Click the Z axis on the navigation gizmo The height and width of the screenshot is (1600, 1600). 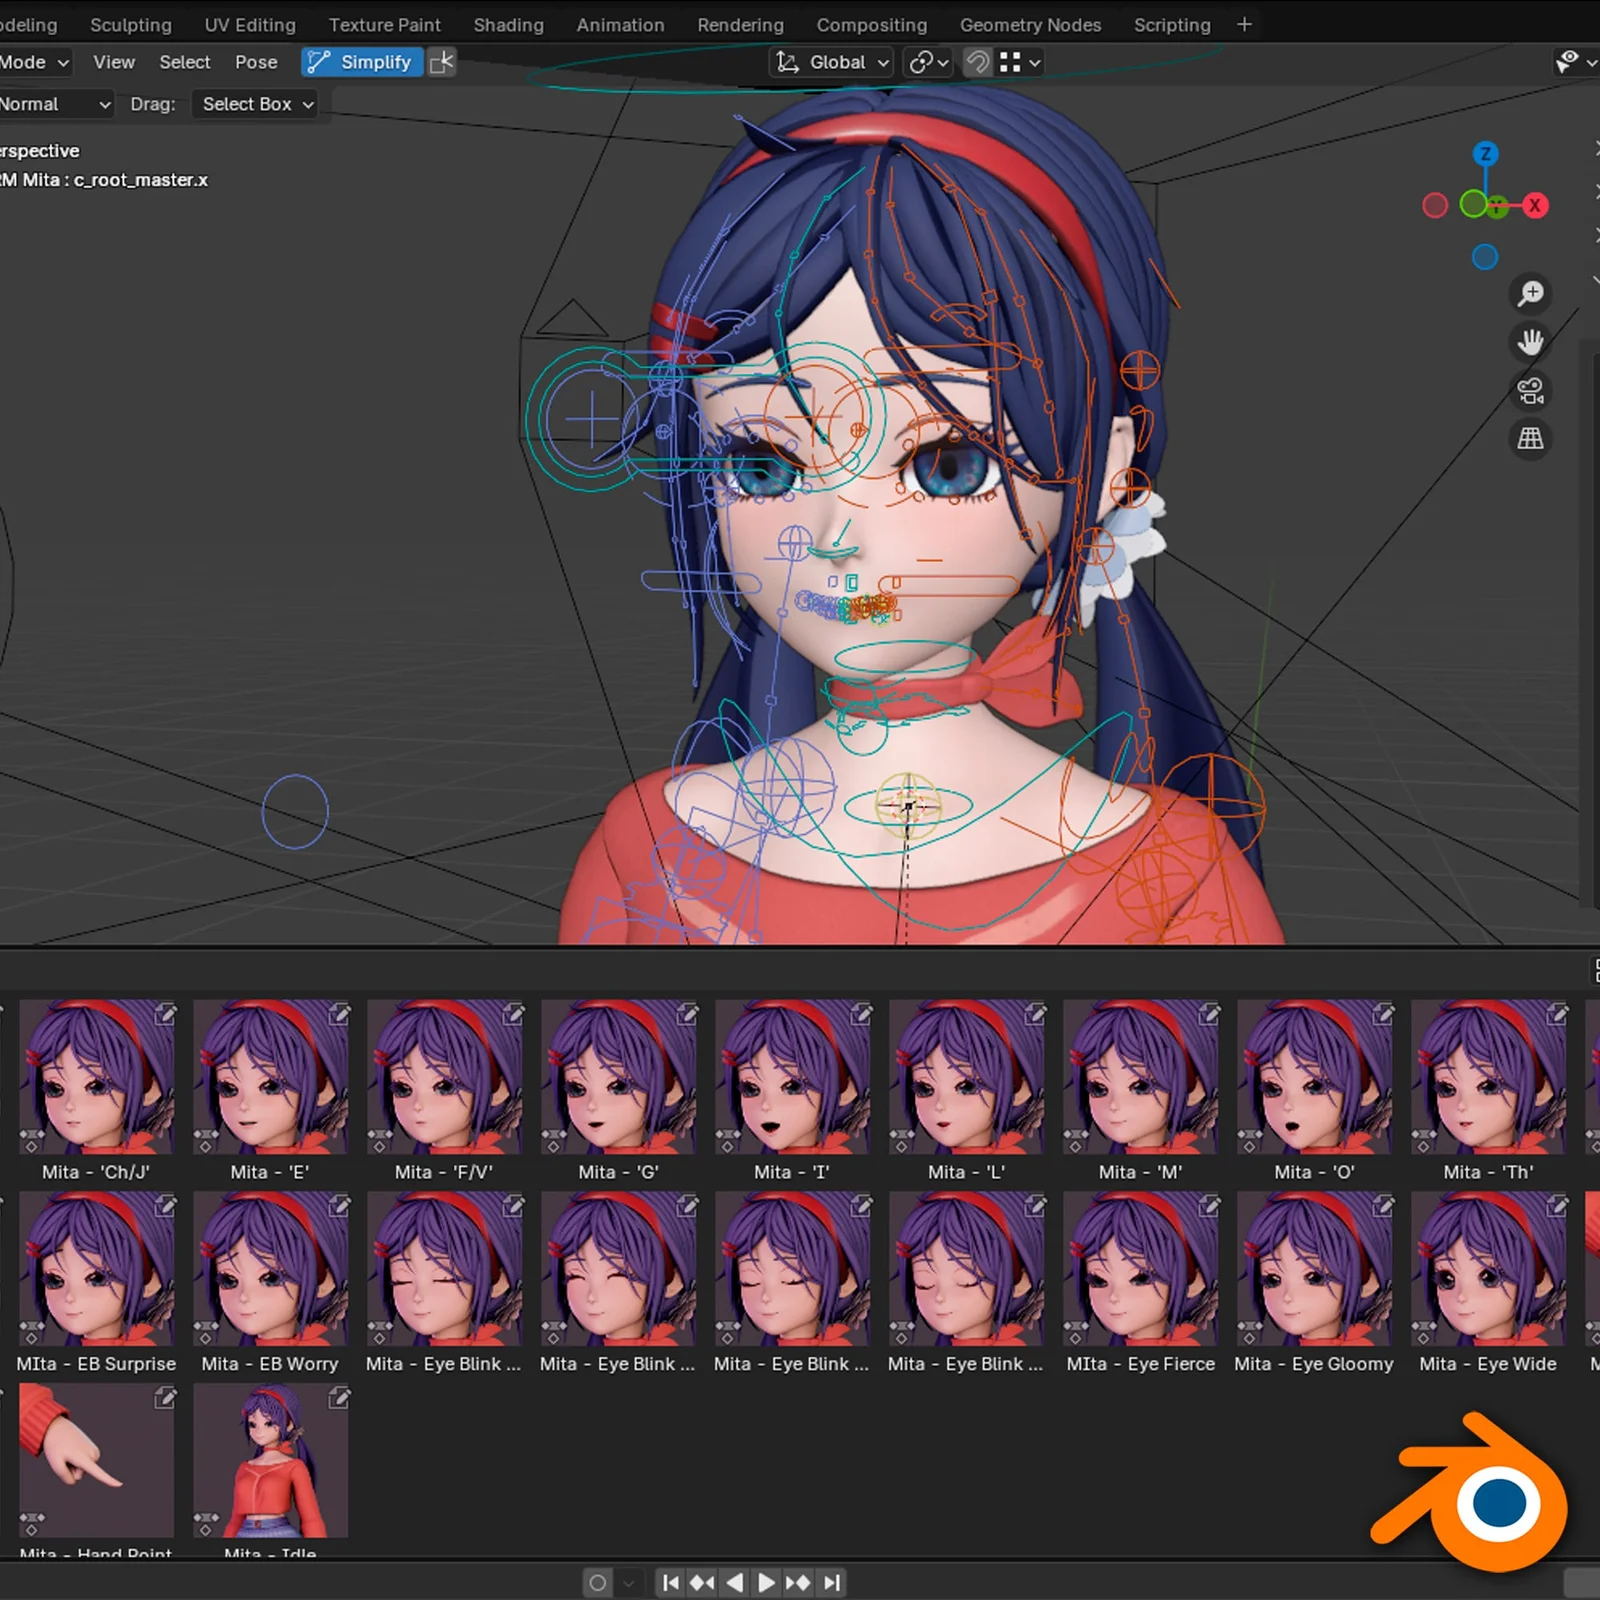[x=1486, y=155]
